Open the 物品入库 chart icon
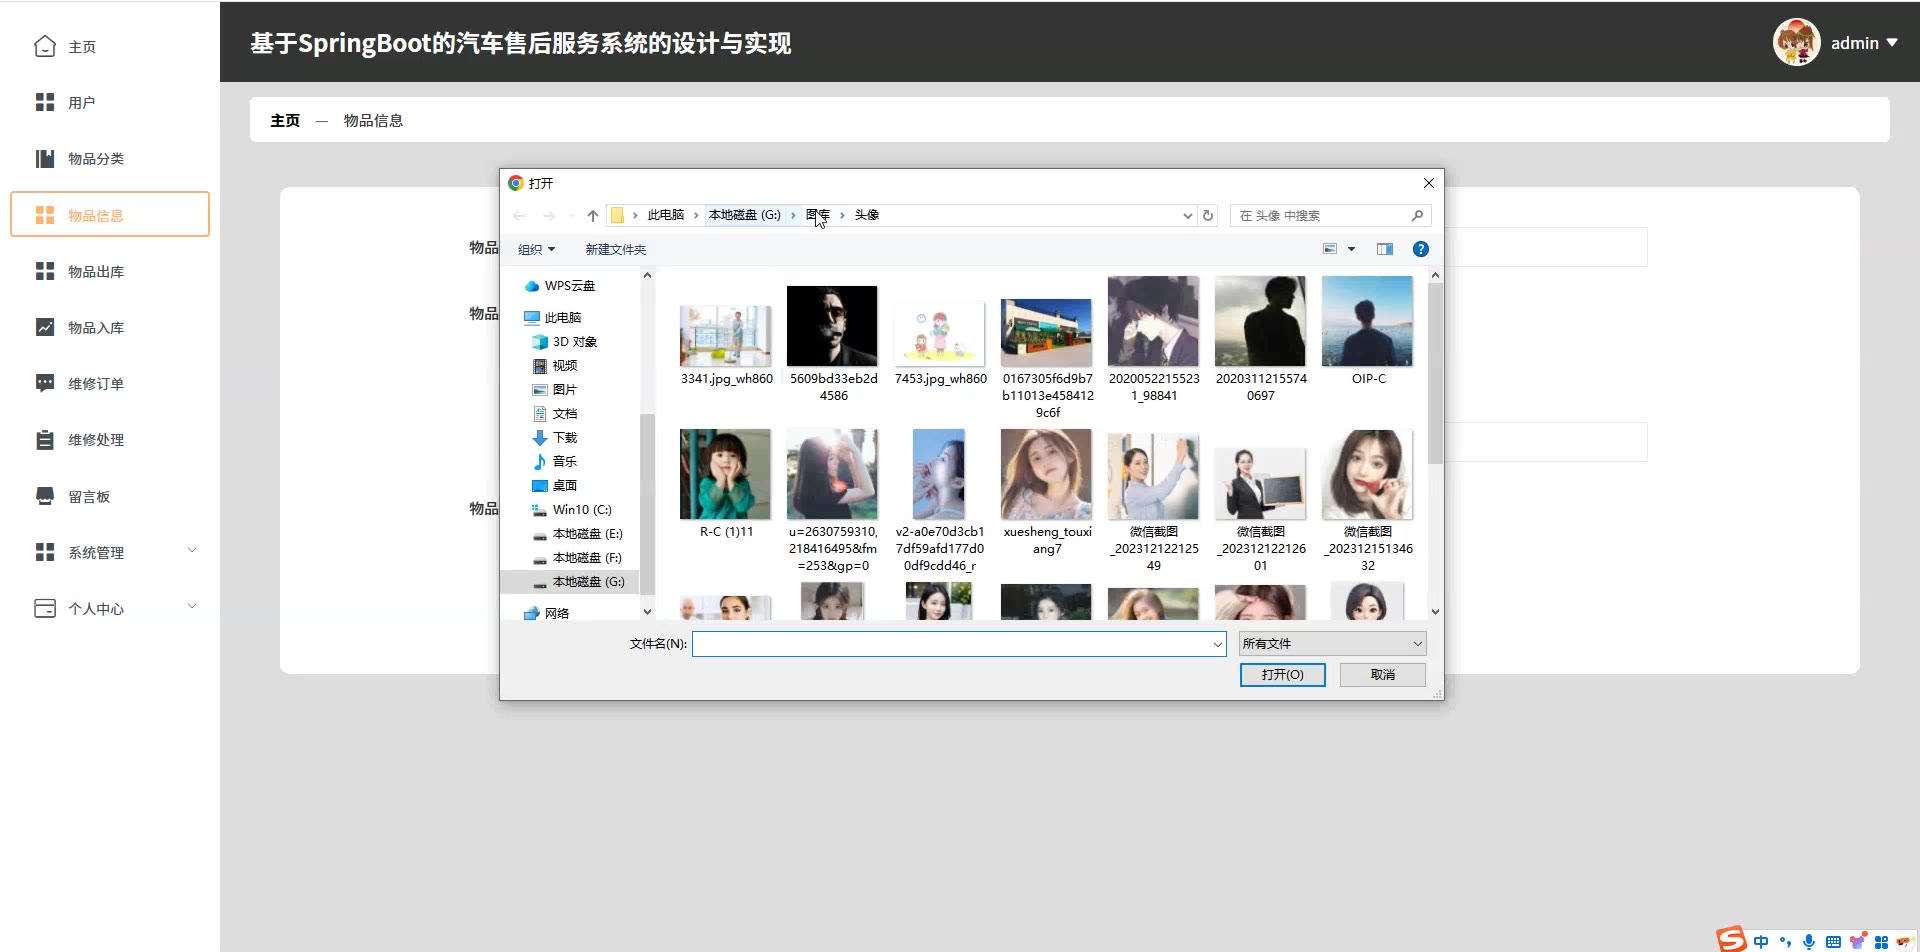Viewport: 1920px width, 952px height. (x=45, y=327)
